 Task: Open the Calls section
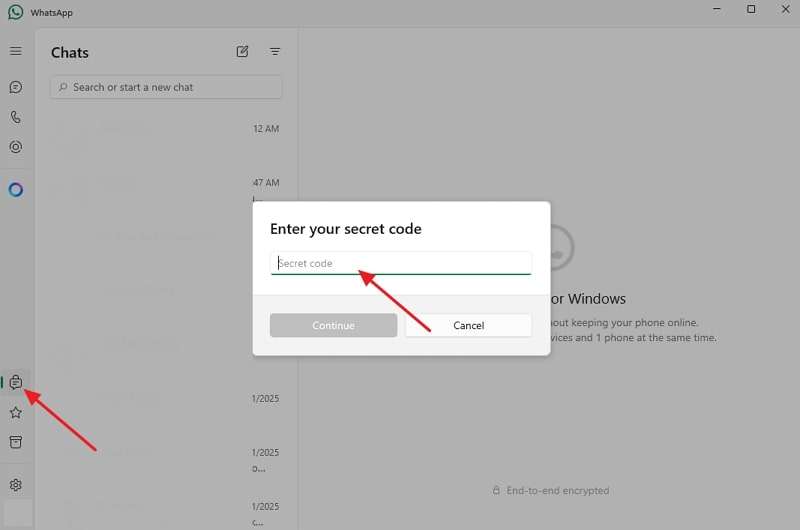click(15, 117)
